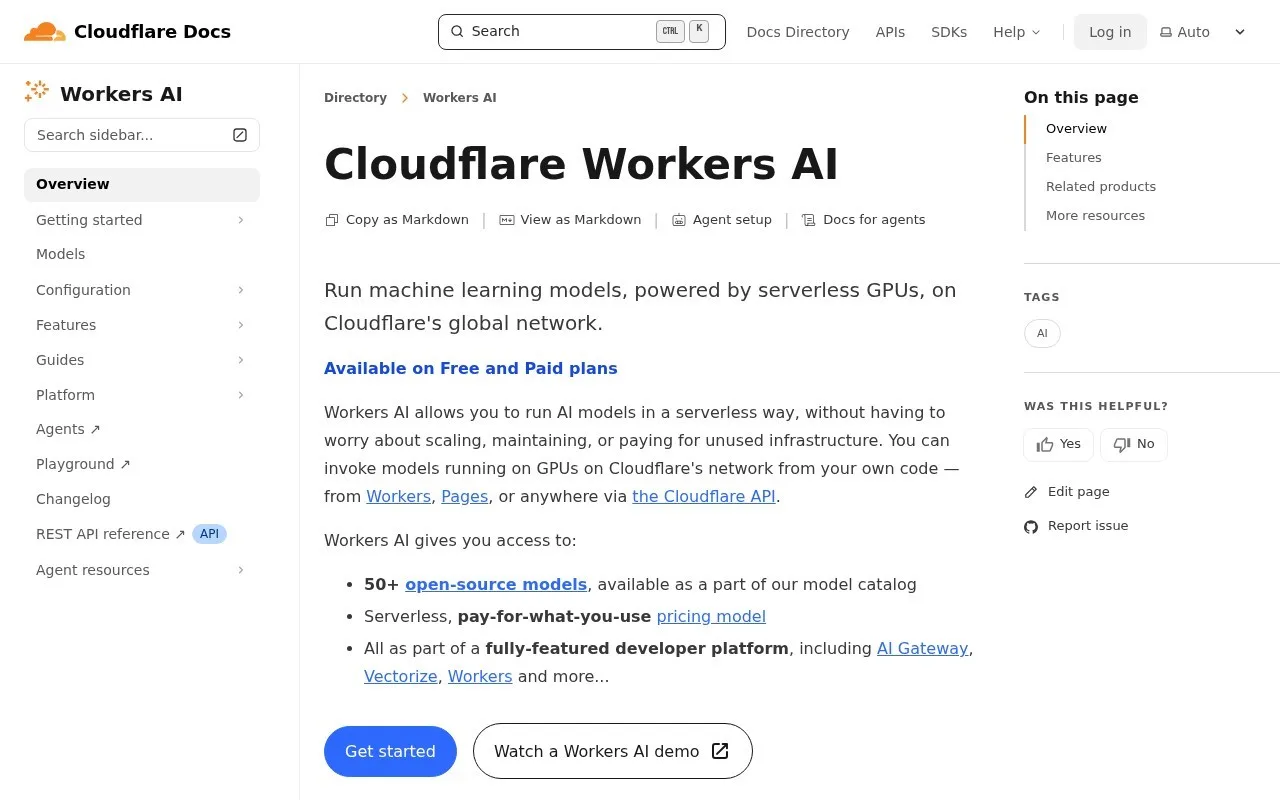Click the Agent setup robot icon

click(x=679, y=220)
